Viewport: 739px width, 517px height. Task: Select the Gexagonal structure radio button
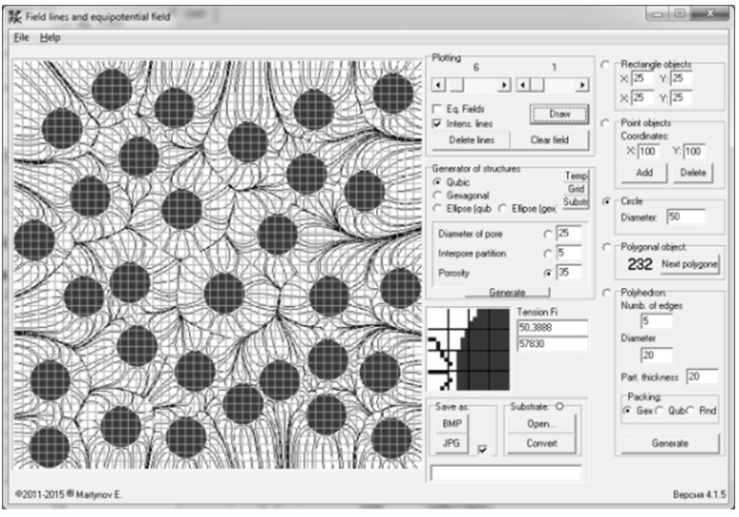click(437, 195)
